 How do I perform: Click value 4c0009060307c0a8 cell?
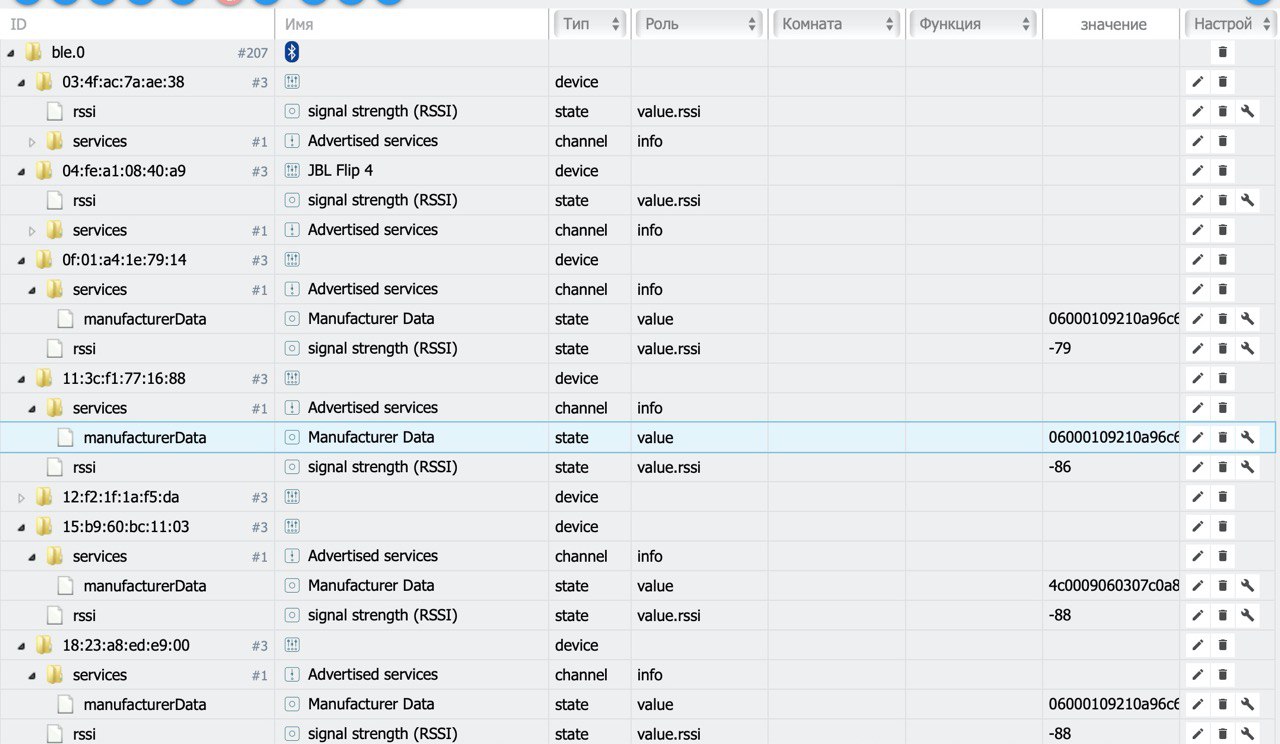coord(1114,586)
